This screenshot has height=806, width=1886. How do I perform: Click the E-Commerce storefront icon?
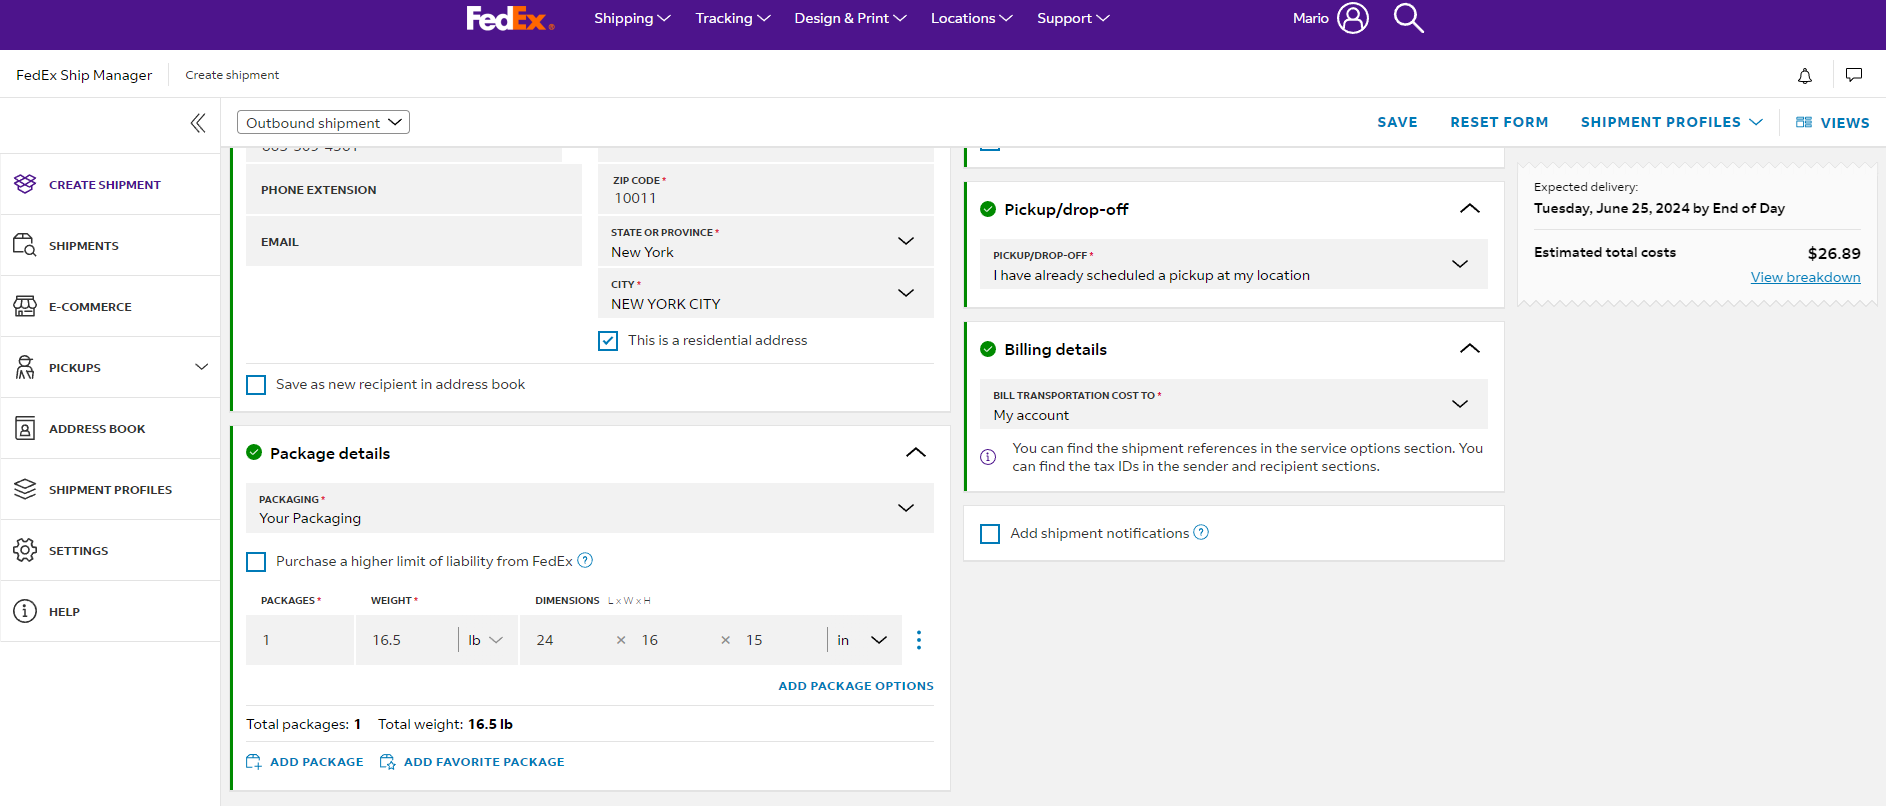point(25,306)
